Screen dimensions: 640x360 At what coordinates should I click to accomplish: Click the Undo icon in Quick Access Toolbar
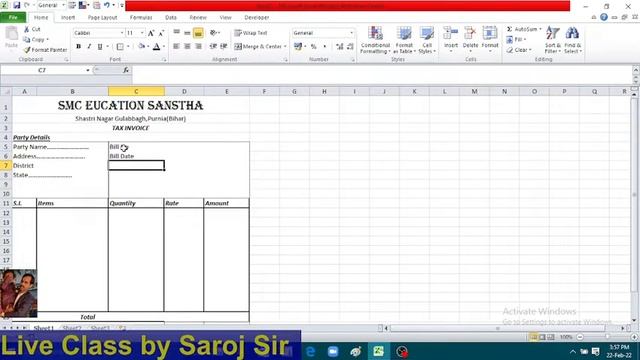coord(107,5)
